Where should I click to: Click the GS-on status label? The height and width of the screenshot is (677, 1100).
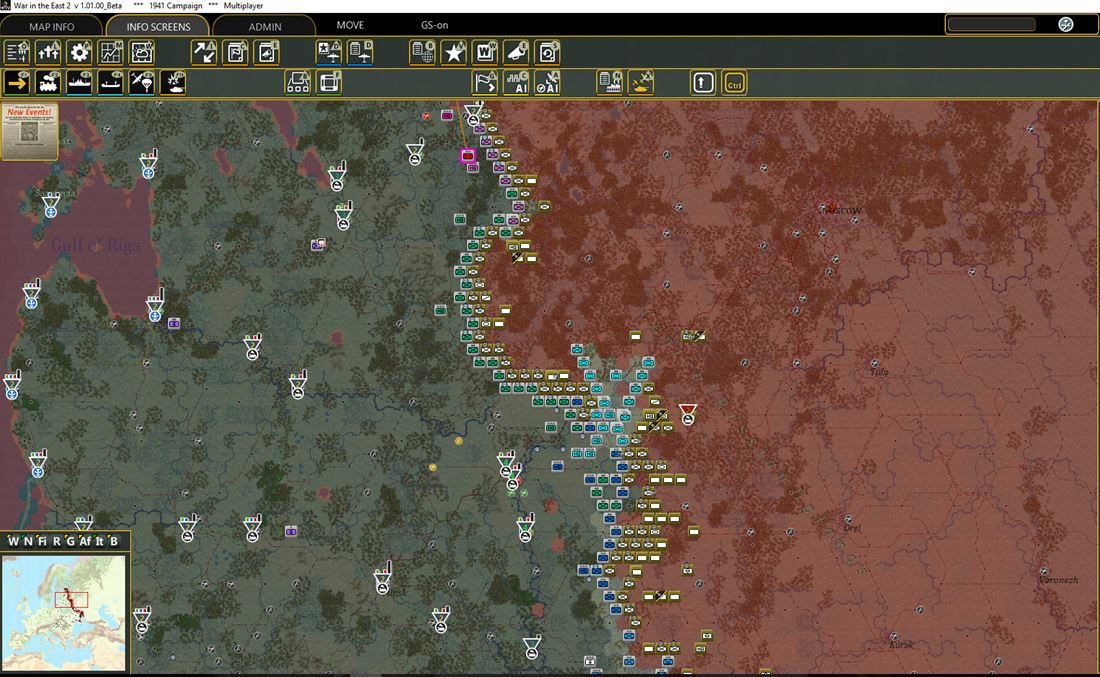pos(434,25)
